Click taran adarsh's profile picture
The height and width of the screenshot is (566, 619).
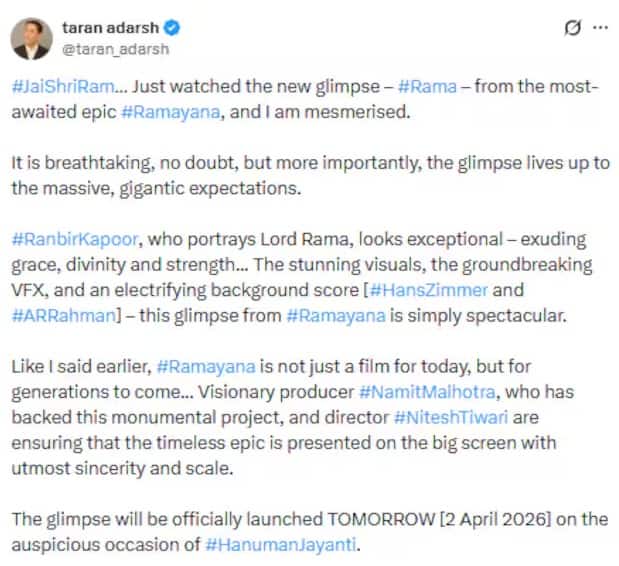(x=33, y=38)
